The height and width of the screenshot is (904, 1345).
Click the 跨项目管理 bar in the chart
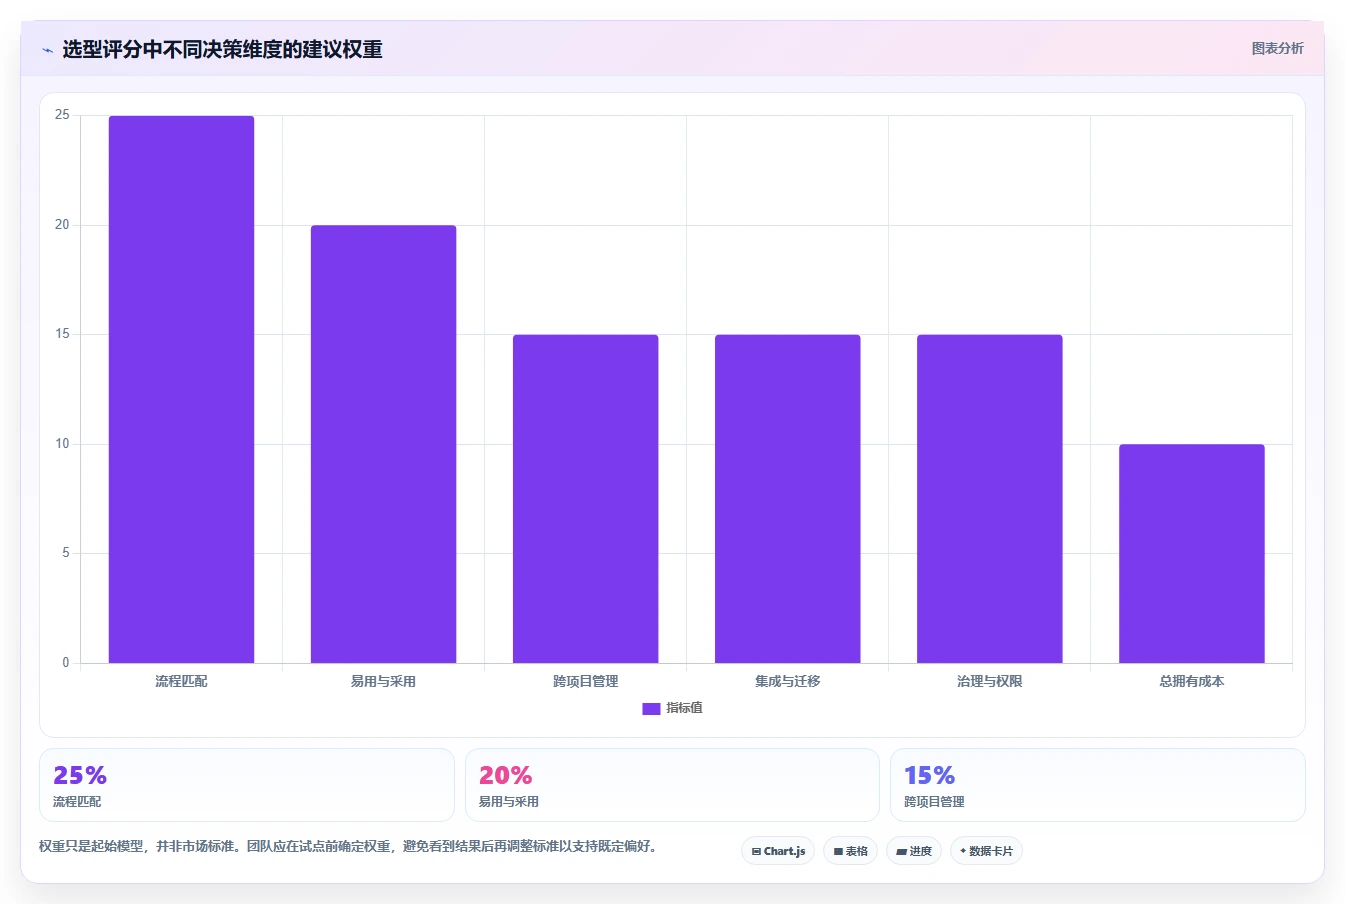pyautogui.click(x=586, y=499)
